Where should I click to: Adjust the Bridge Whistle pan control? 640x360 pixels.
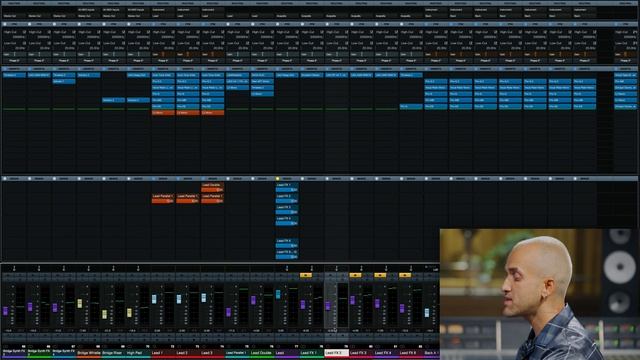89,268
